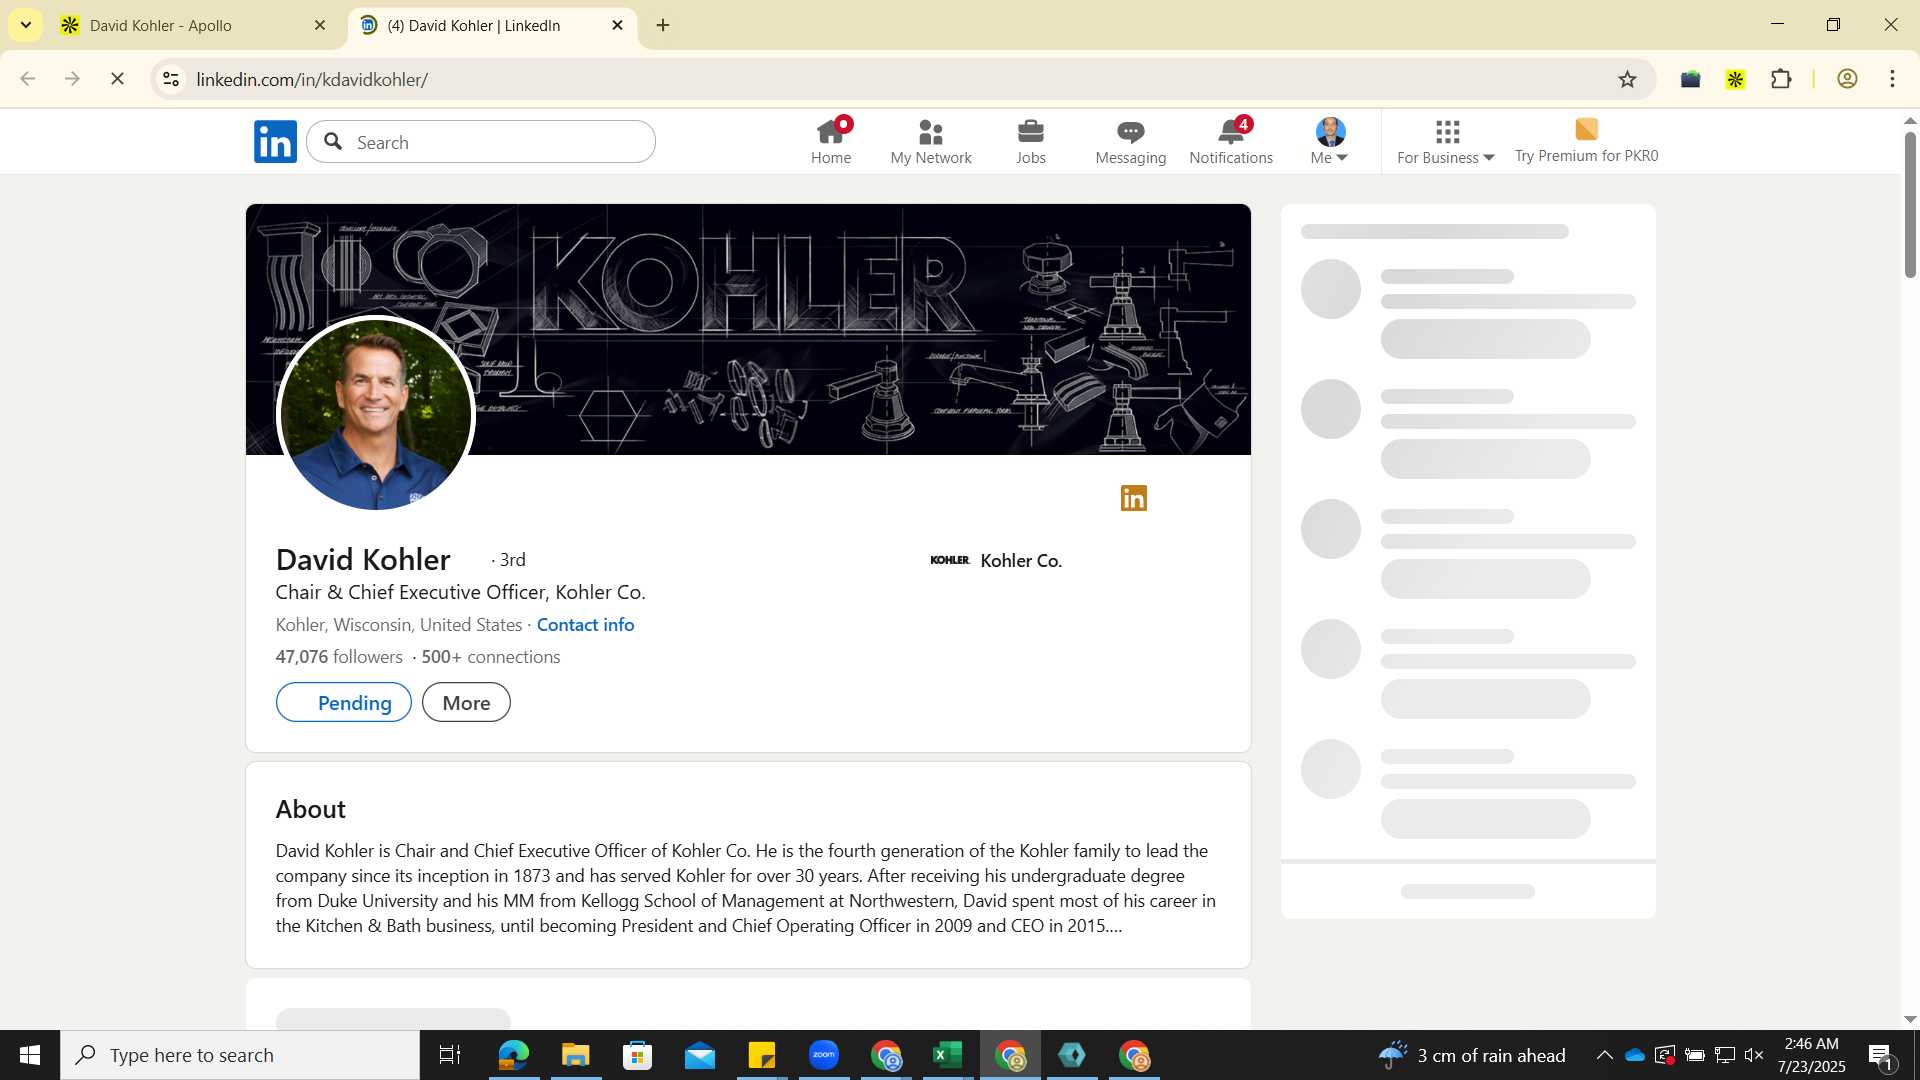Image resolution: width=1920 pixels, height=1080 pixels.
Task: Switch to David Kohler - Apollo tab
Action: (190, 25)
